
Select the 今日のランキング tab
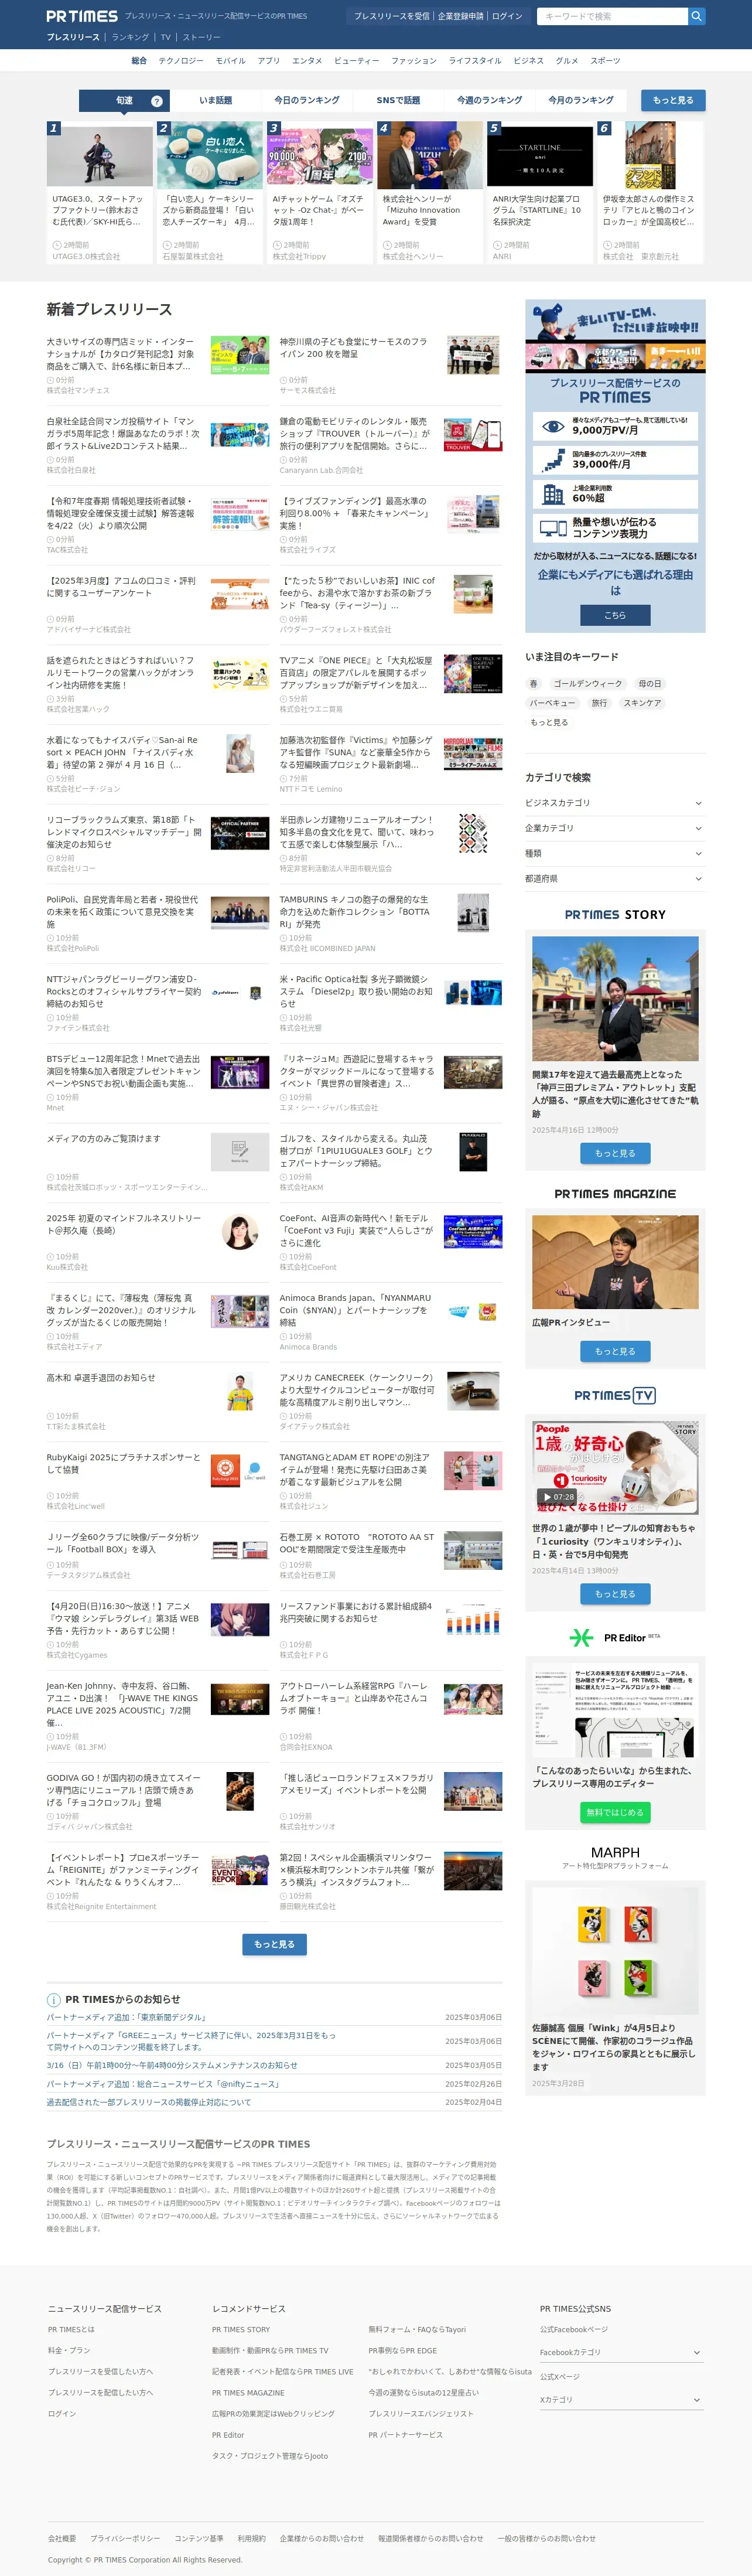click(x=307, y=100)
